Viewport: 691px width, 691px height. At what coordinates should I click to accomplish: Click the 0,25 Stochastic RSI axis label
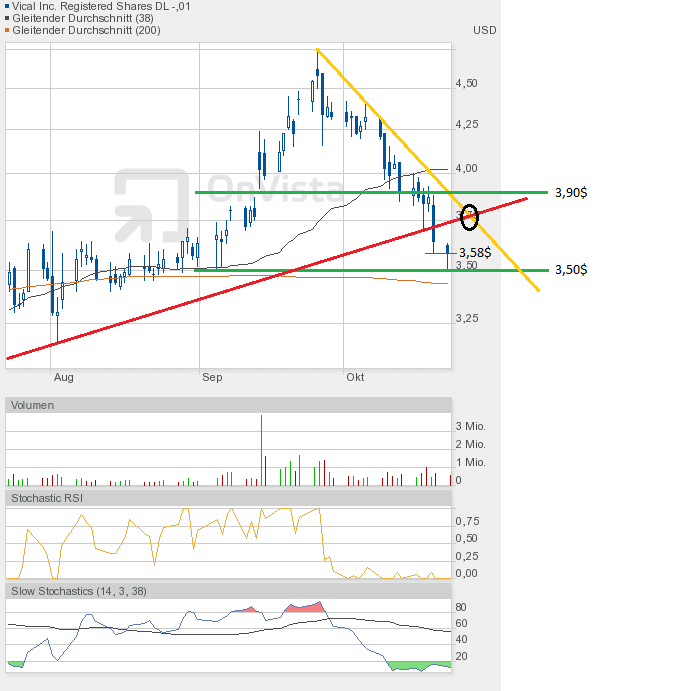point(467,556)
